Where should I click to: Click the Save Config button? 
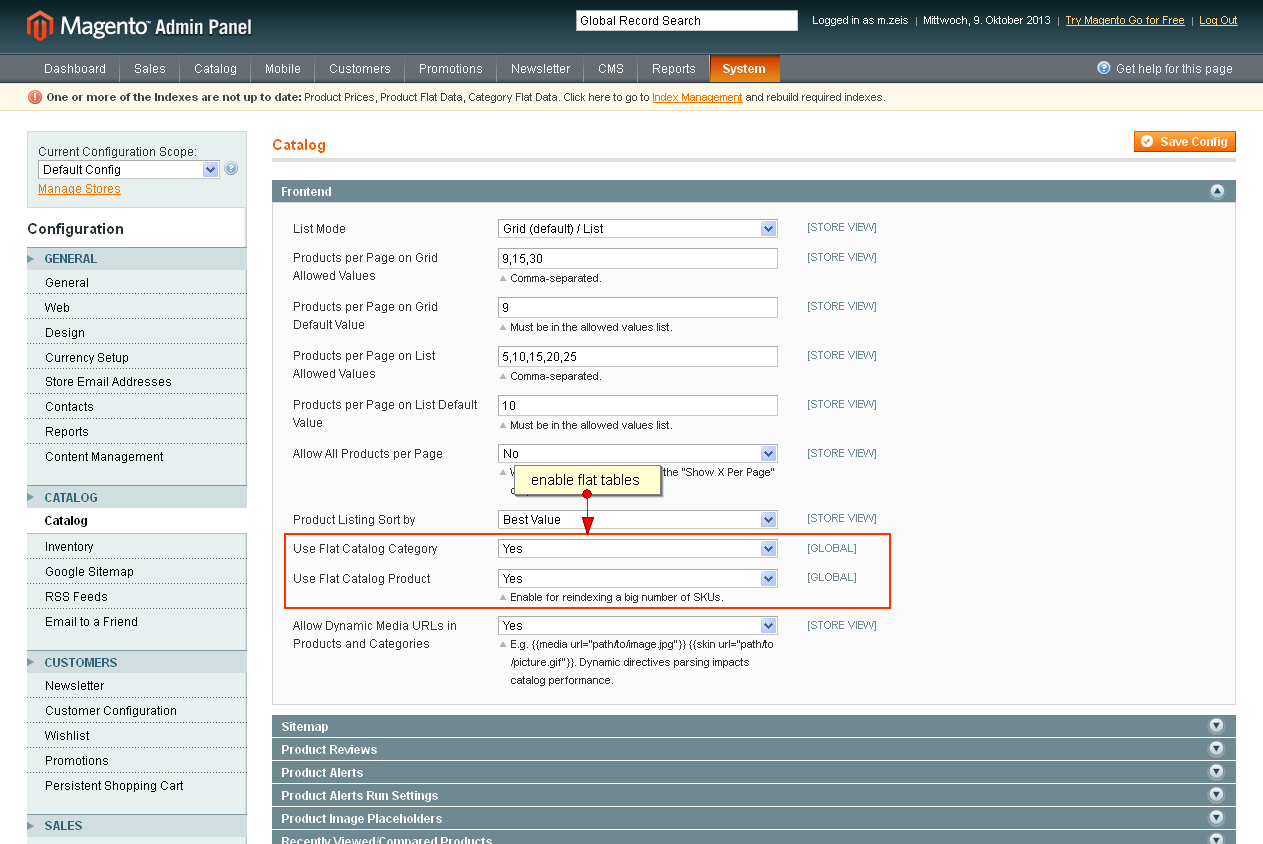pyautogui.click(x=1185, y=142)
